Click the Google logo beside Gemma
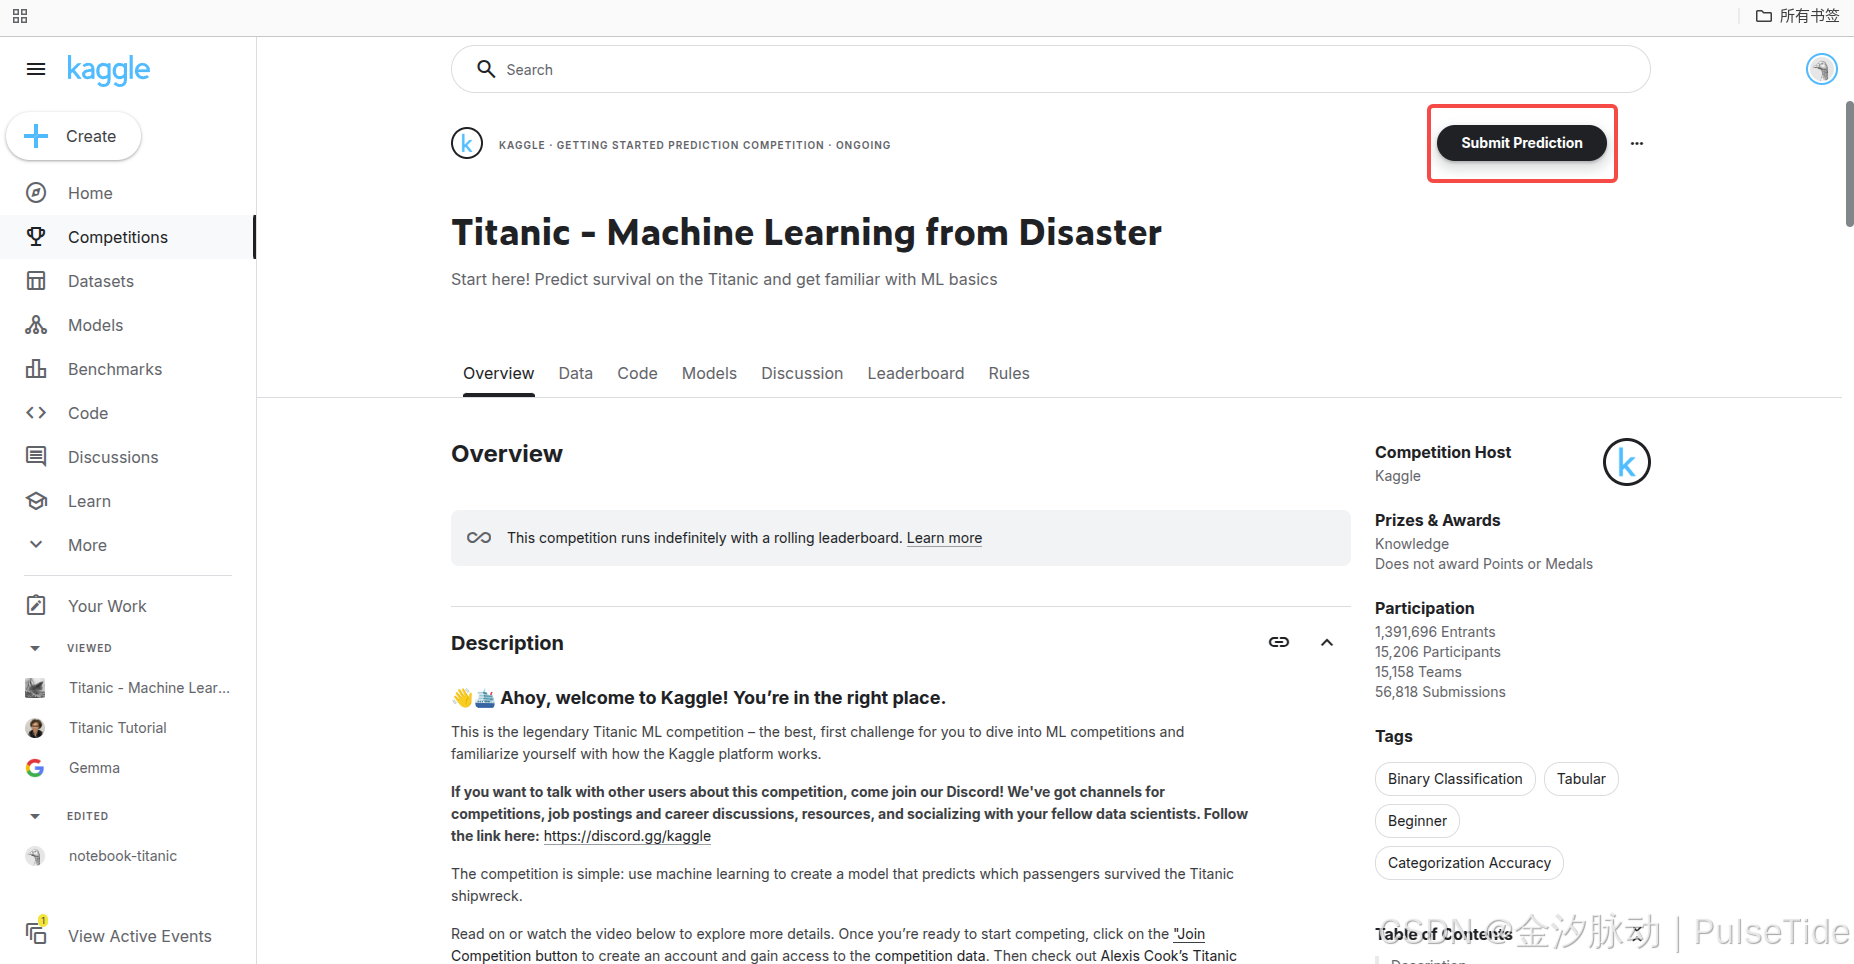Image resolution: width=1854 pixels, height=964 pixels. coord(35,768)
